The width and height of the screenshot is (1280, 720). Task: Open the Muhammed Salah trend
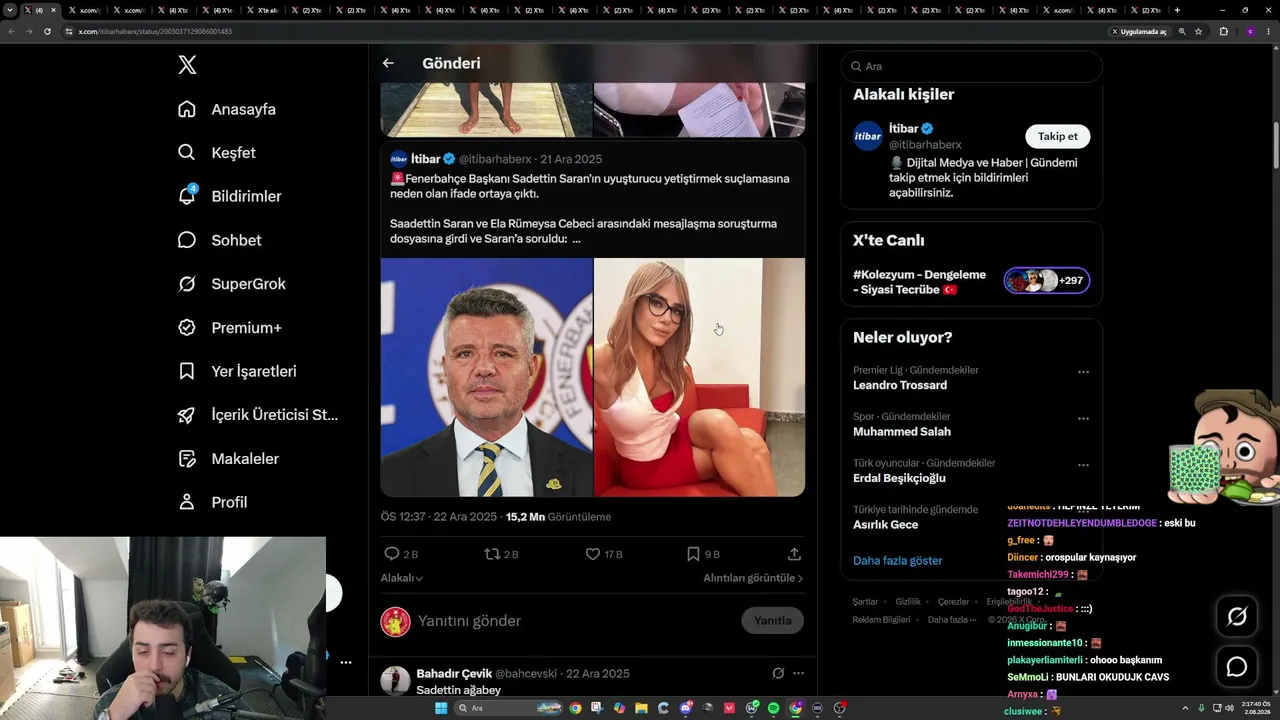click(902, 432)
